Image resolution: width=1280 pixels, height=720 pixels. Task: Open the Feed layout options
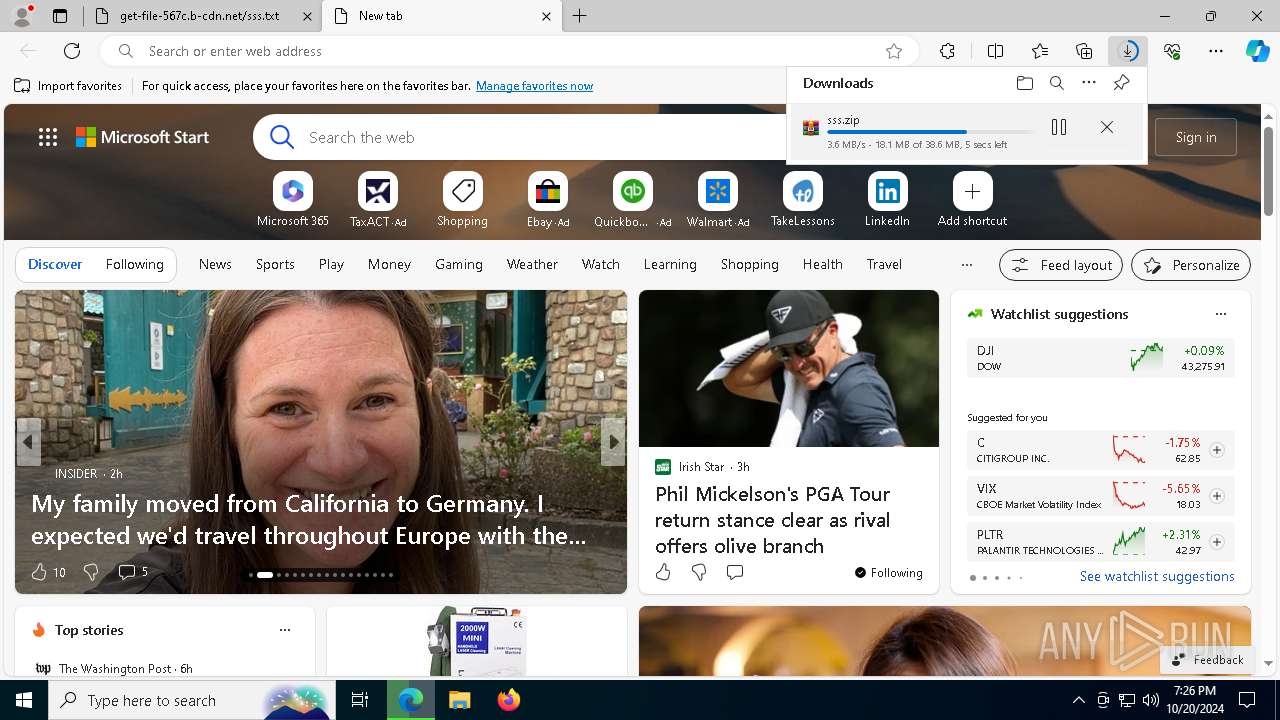point(1062,265)
